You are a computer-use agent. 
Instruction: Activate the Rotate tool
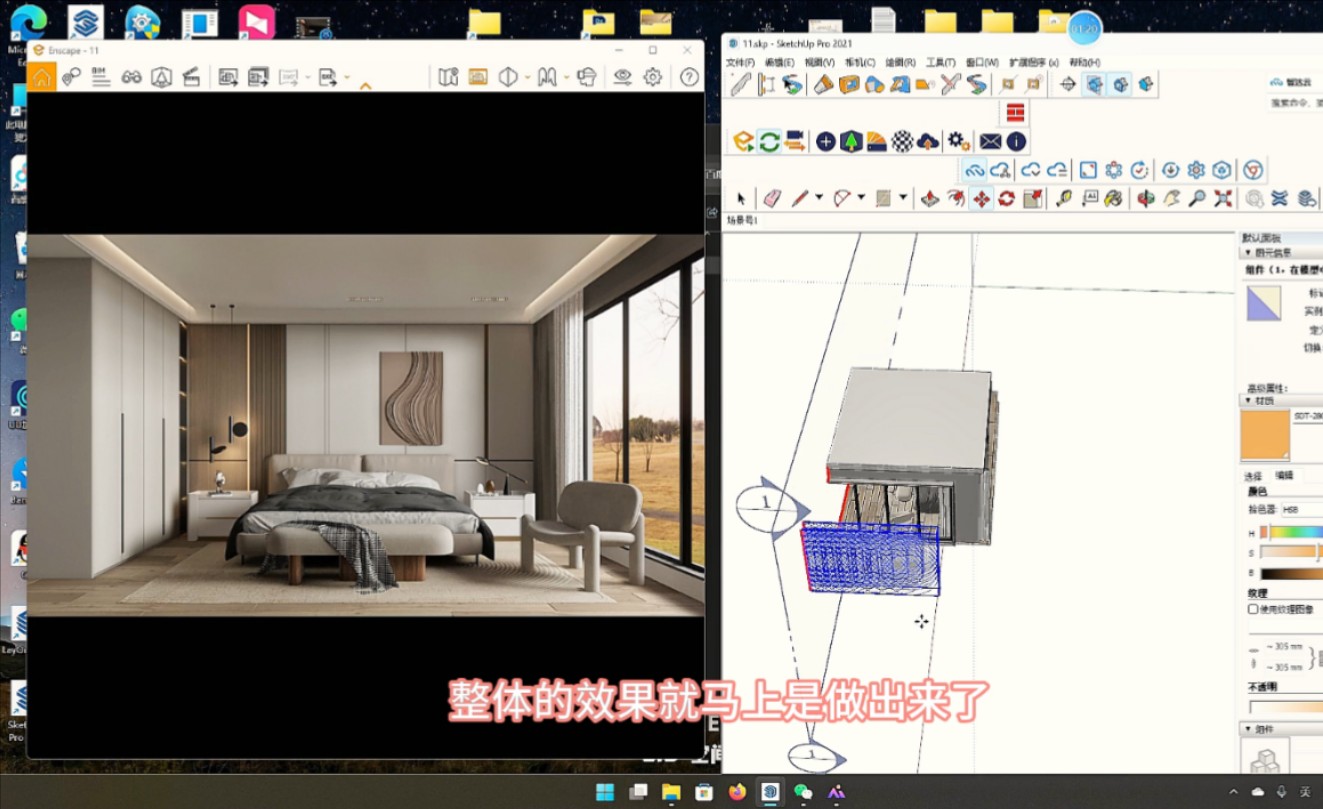tap(1006, 199)
